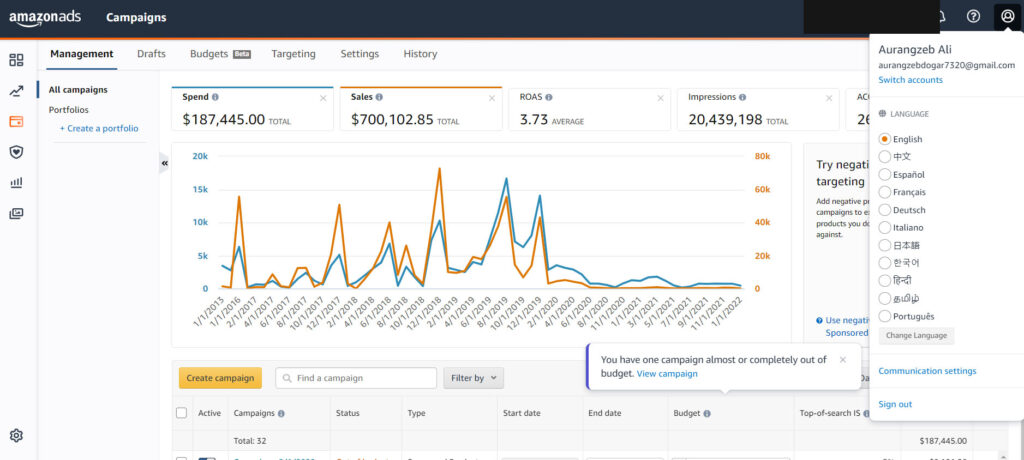Image resolution: width=1024 pixels, height=460 pixels.
Task: Select the campaigns wallet sidebar icon
Action: pyautogui.click(x=16, y=122)
